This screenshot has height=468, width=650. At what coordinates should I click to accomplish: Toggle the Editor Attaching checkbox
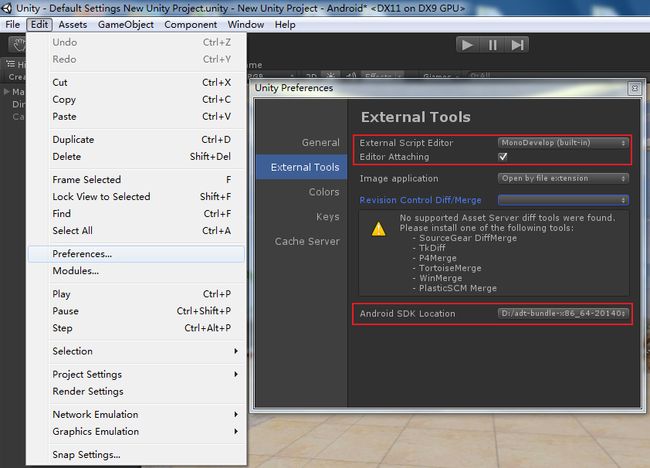502,157
